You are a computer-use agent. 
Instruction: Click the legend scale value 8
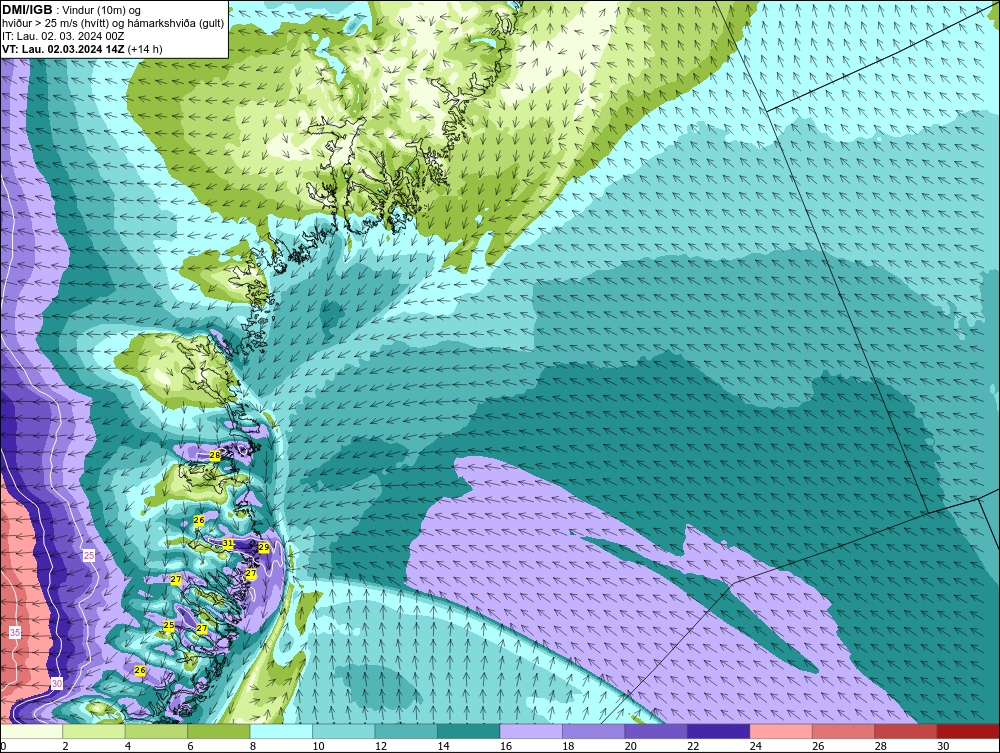click(x=253, y=746)
